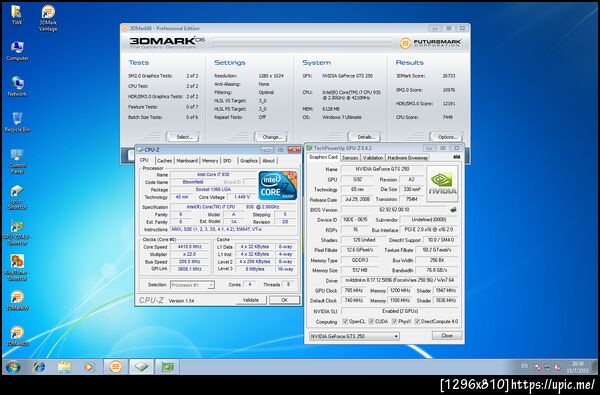Launch the desktop shortcut below GPU-Z Shortcut
This screenshot has height=395, width=600.
[17, 268]
